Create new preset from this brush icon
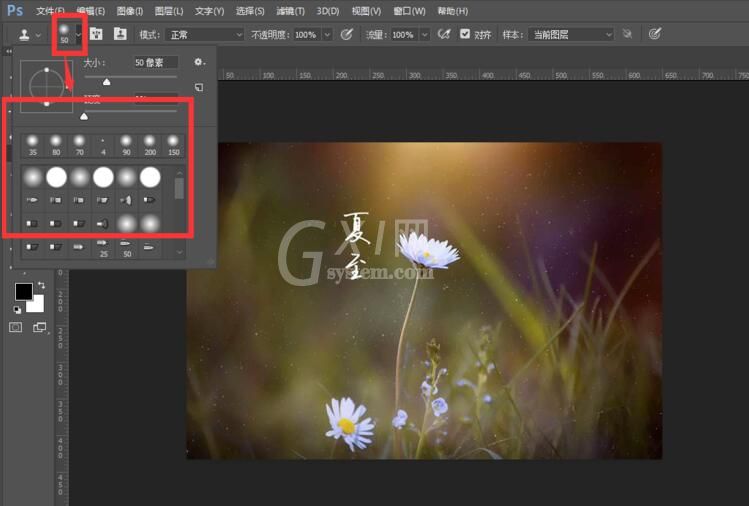The image size is (749, 506). (199, 87)
